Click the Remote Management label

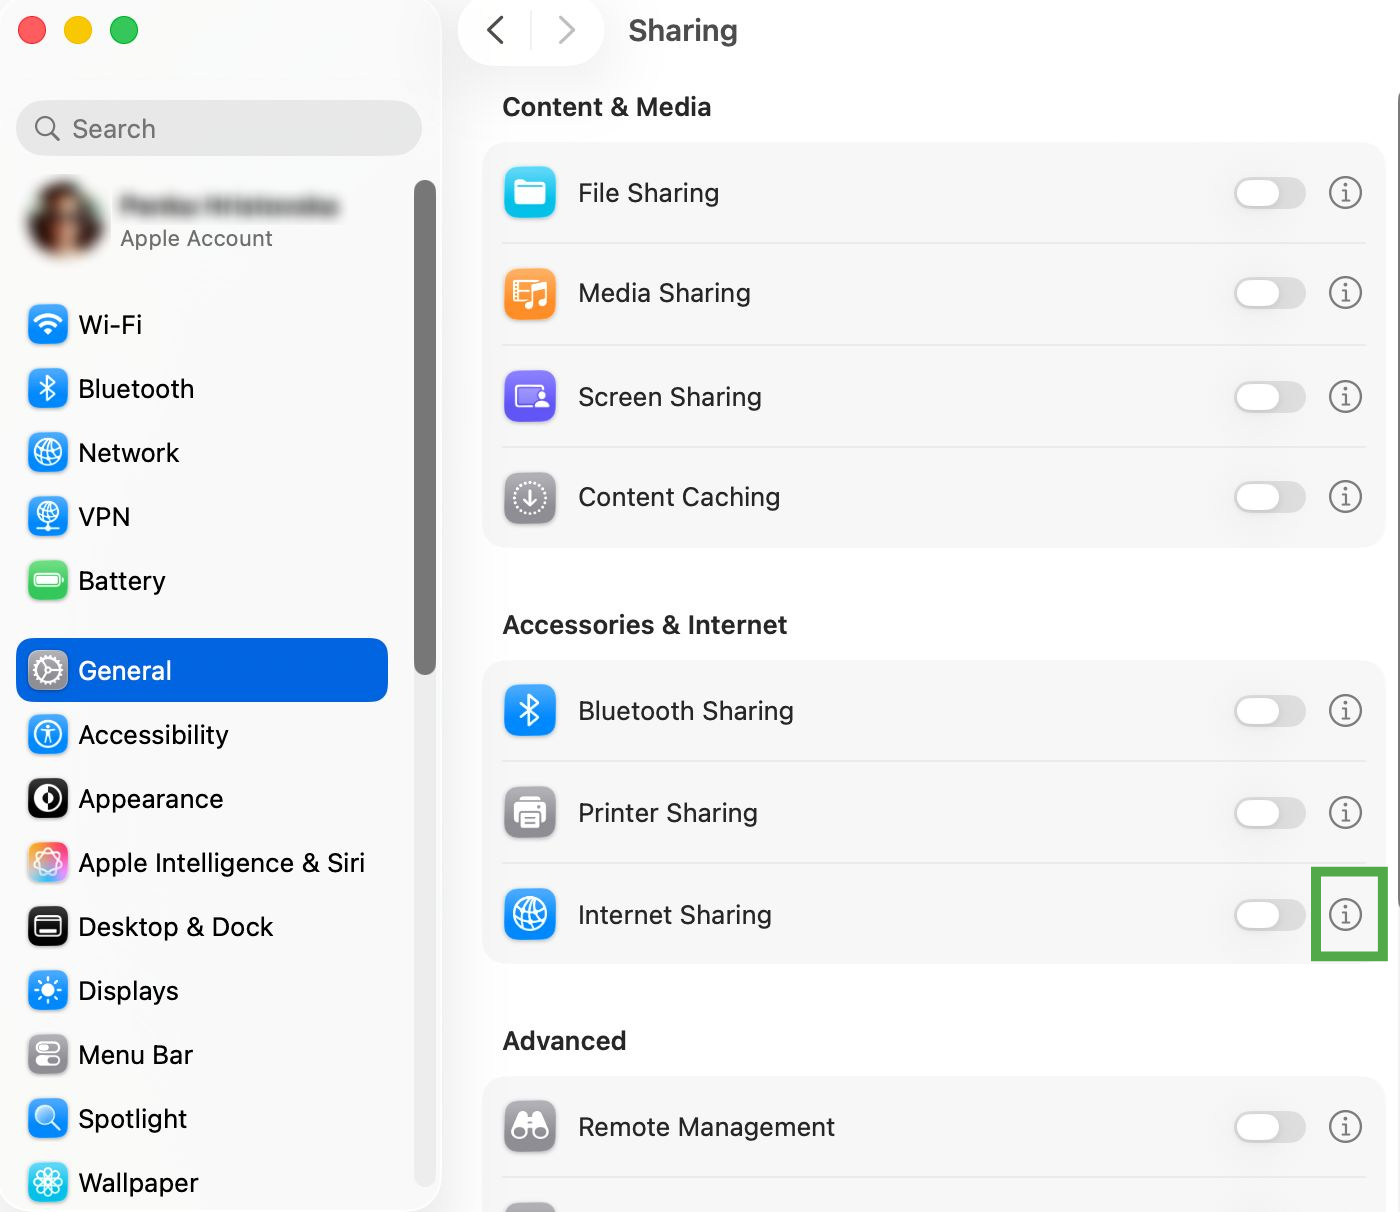coord(707,1127)
